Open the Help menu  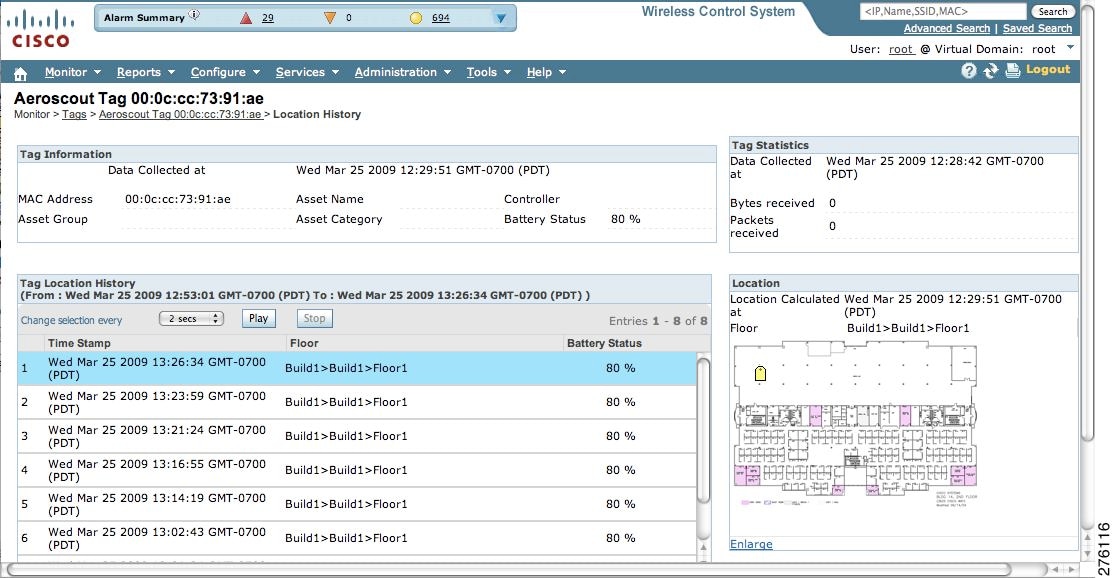pos(546,72)
